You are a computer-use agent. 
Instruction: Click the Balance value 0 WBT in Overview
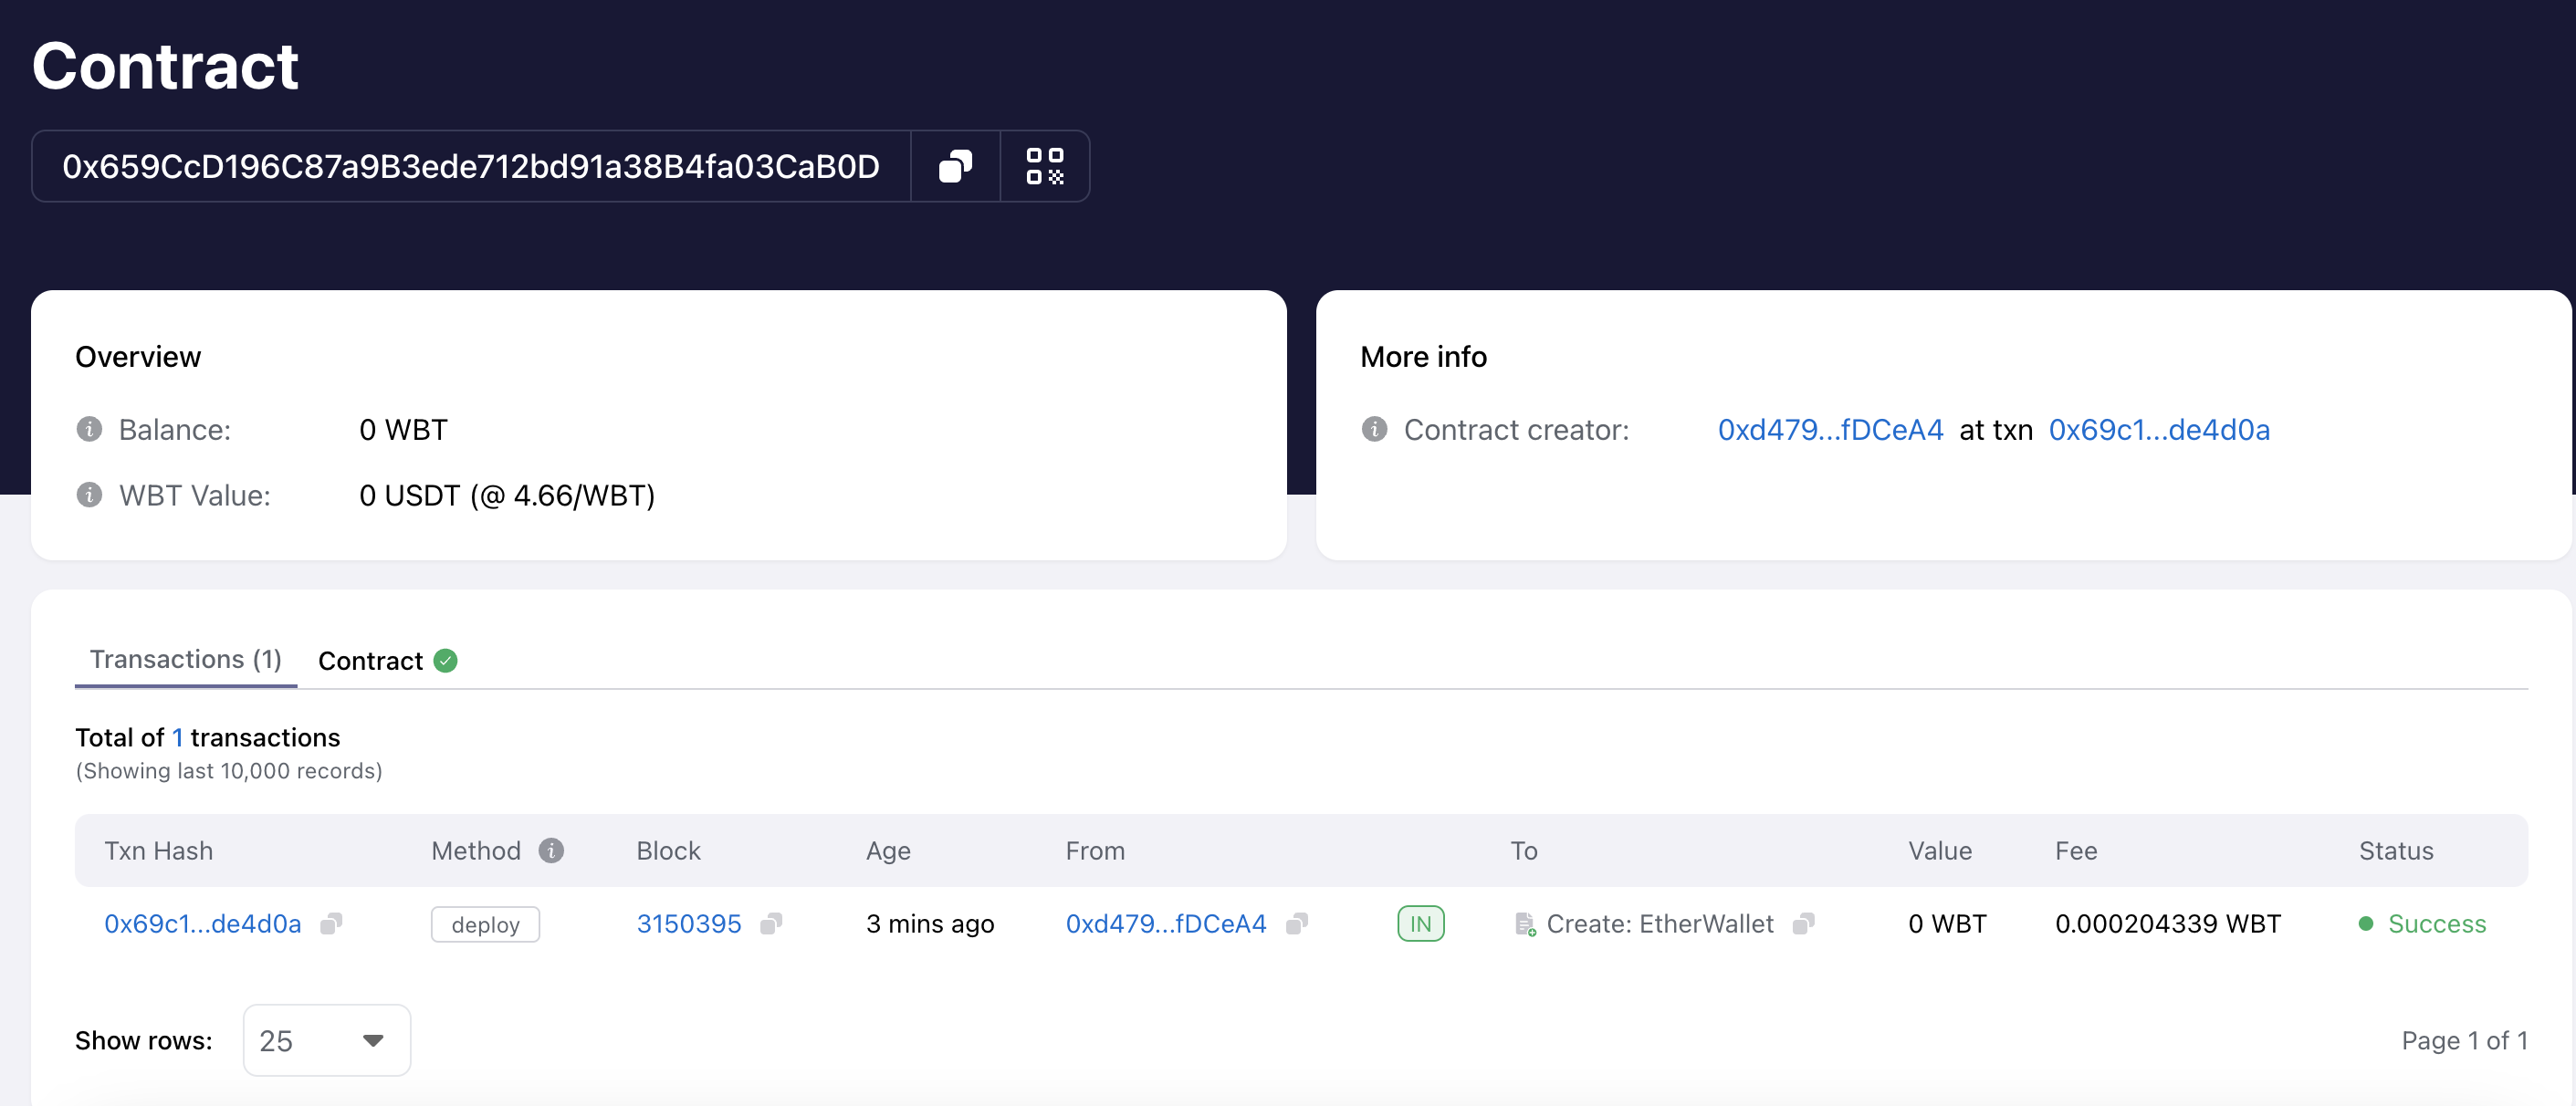[404, 429]
